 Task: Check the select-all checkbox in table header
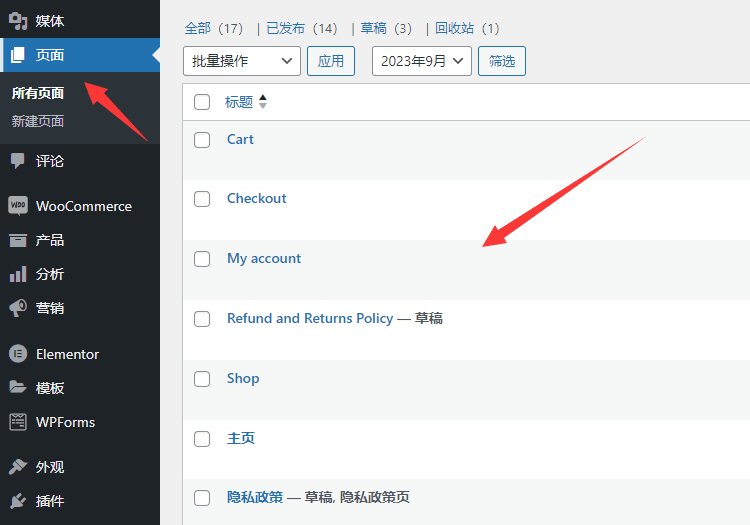(x=202, y=102)
